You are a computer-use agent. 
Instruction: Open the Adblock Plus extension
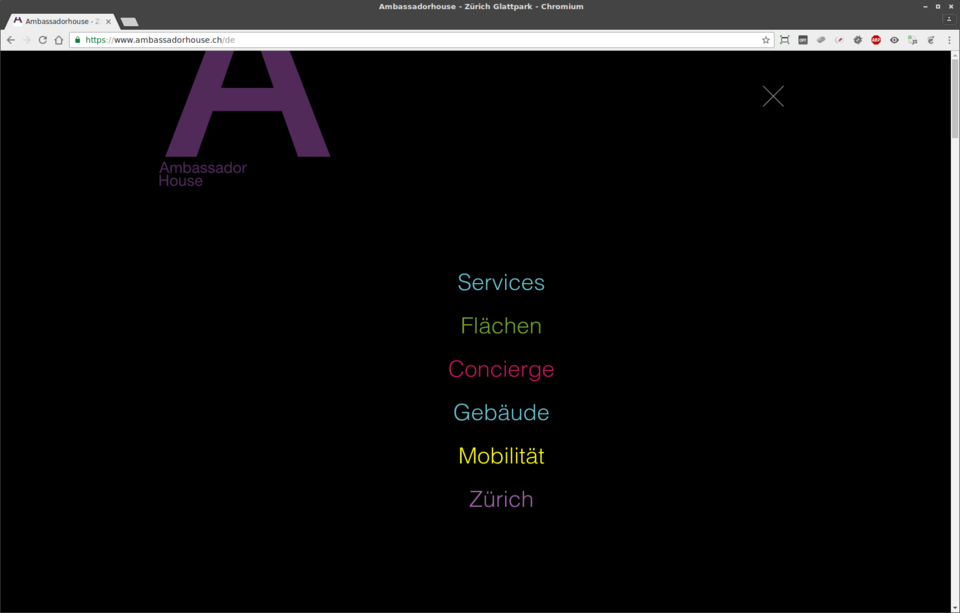876,40
